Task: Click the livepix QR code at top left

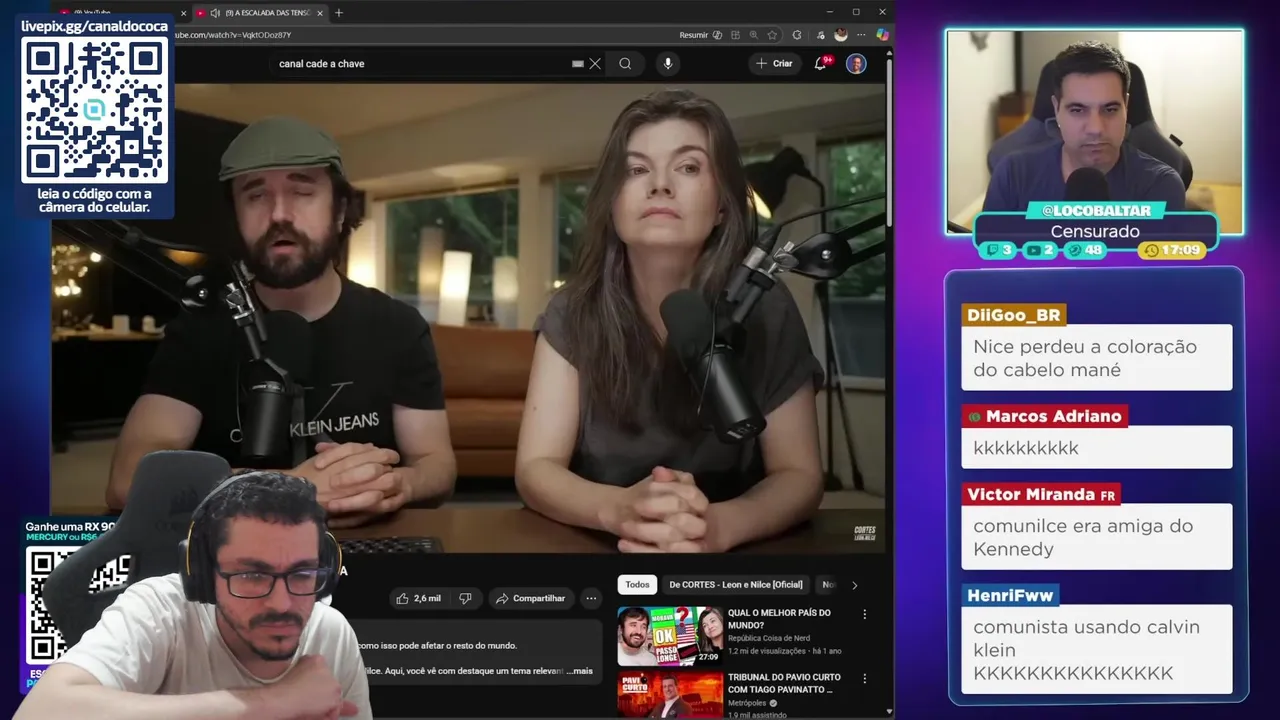Action: (95, 110)
